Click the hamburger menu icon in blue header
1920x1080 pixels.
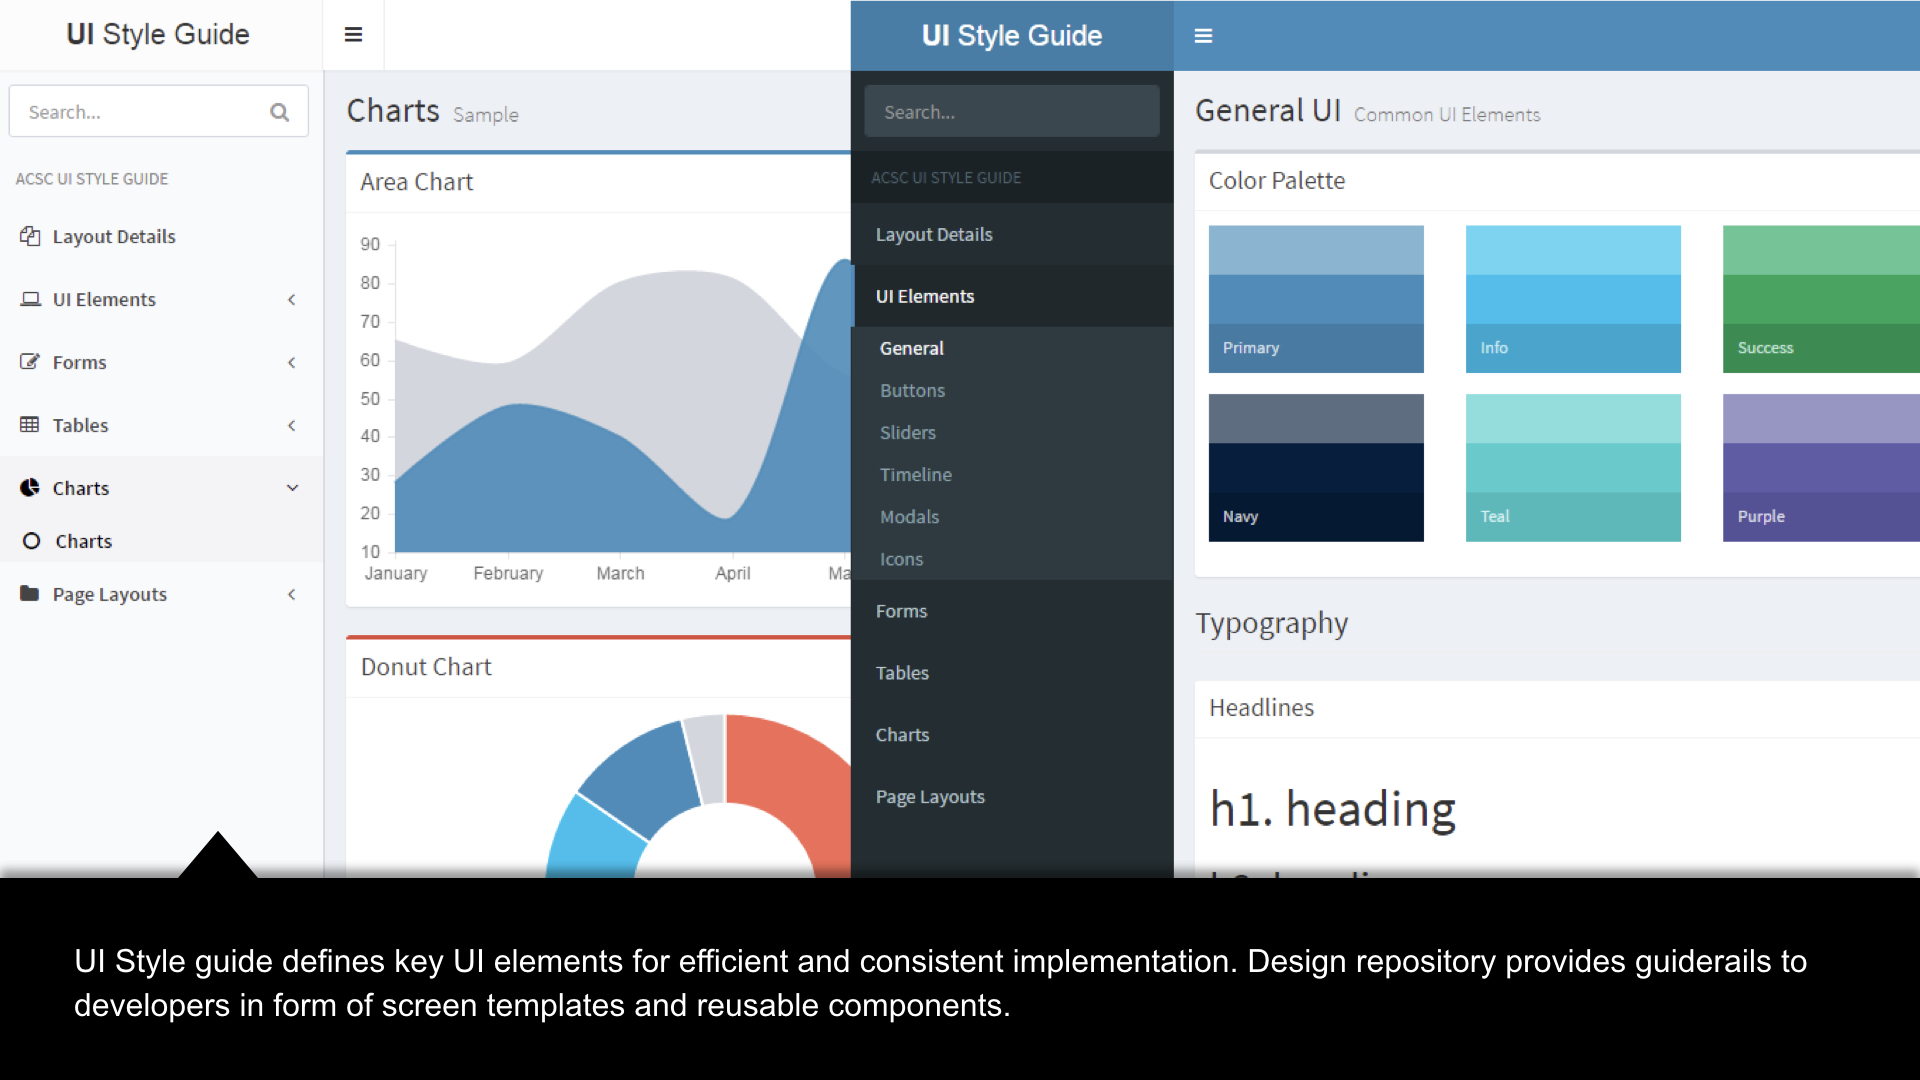point(1203,36)
